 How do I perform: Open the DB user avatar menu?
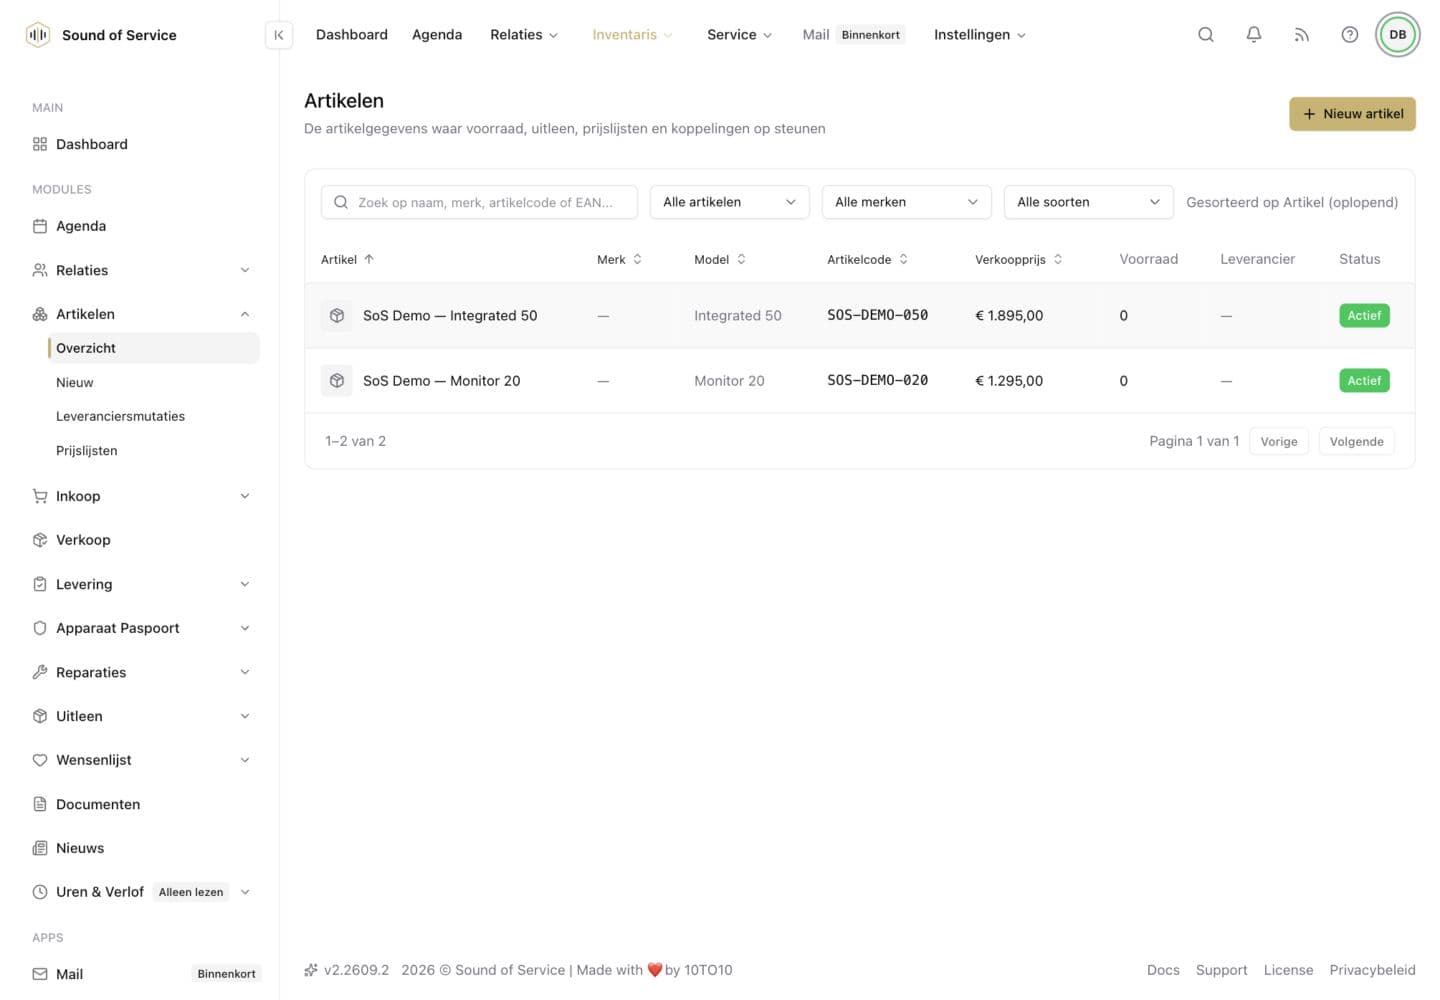coord(1398,35)
